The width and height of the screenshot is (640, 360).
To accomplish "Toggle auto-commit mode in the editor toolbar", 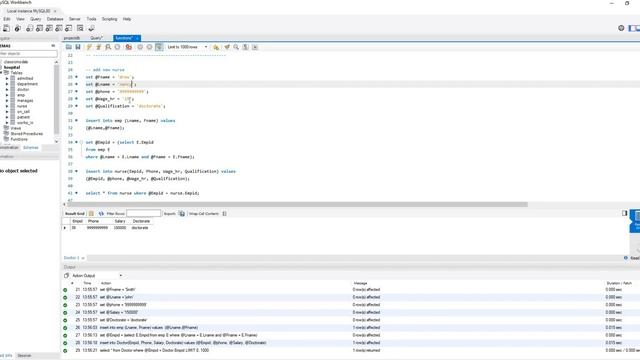I will pyautogui.click(x=159, y=47).
